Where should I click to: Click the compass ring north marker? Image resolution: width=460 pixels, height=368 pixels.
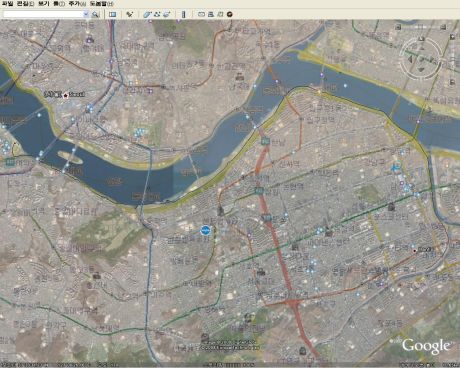[x=421, y=39]
